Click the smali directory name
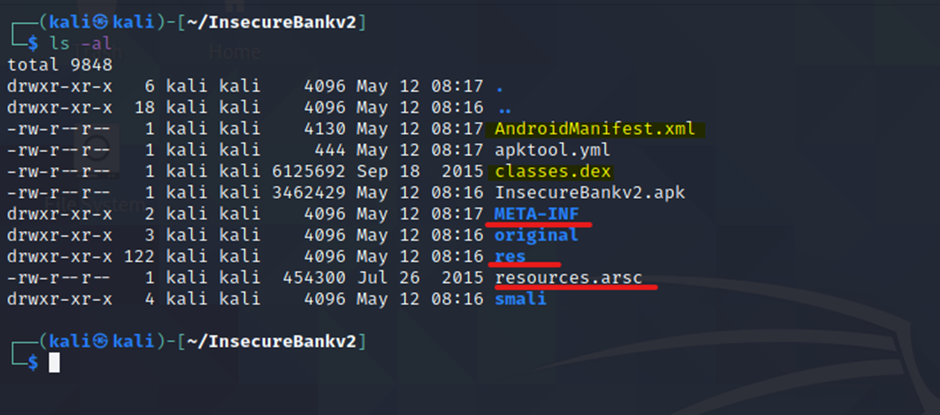Screen dimensions: 940x415 (x=520, y=298)
